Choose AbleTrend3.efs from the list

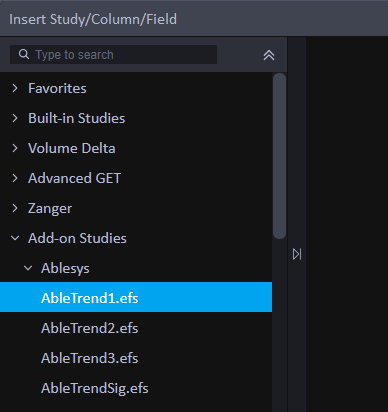(x=136, y=358)
